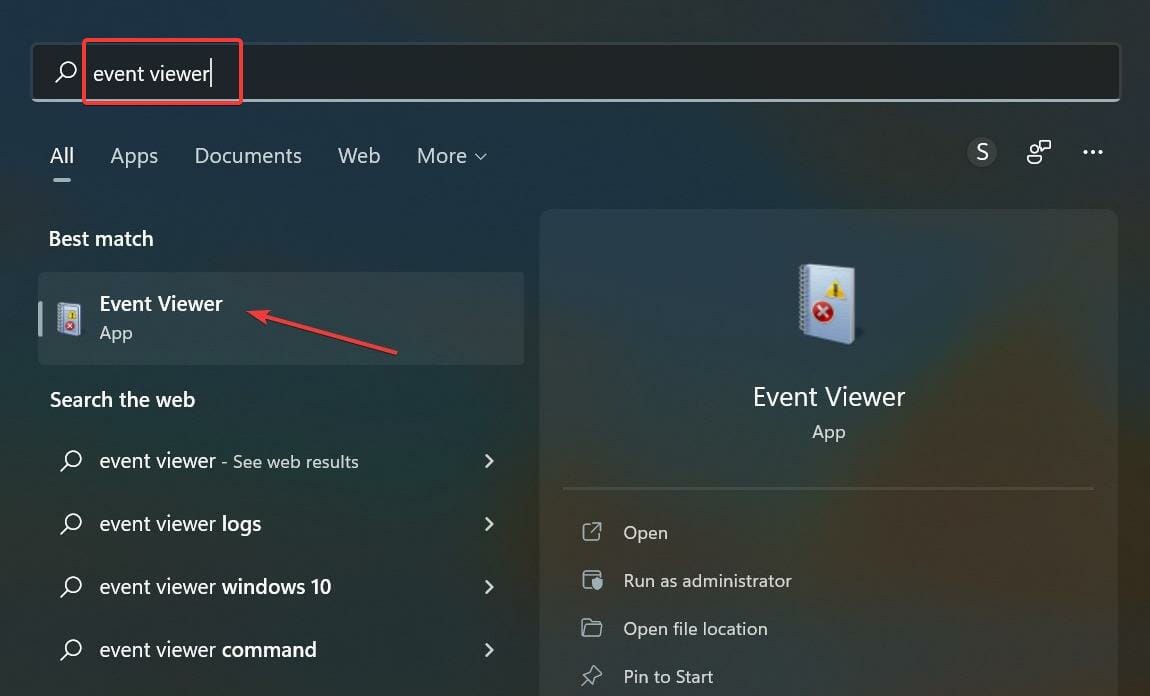Viewport: 1150px width, 696px height.
Task: Expand the More dropdown
Action: click(452, 155)
